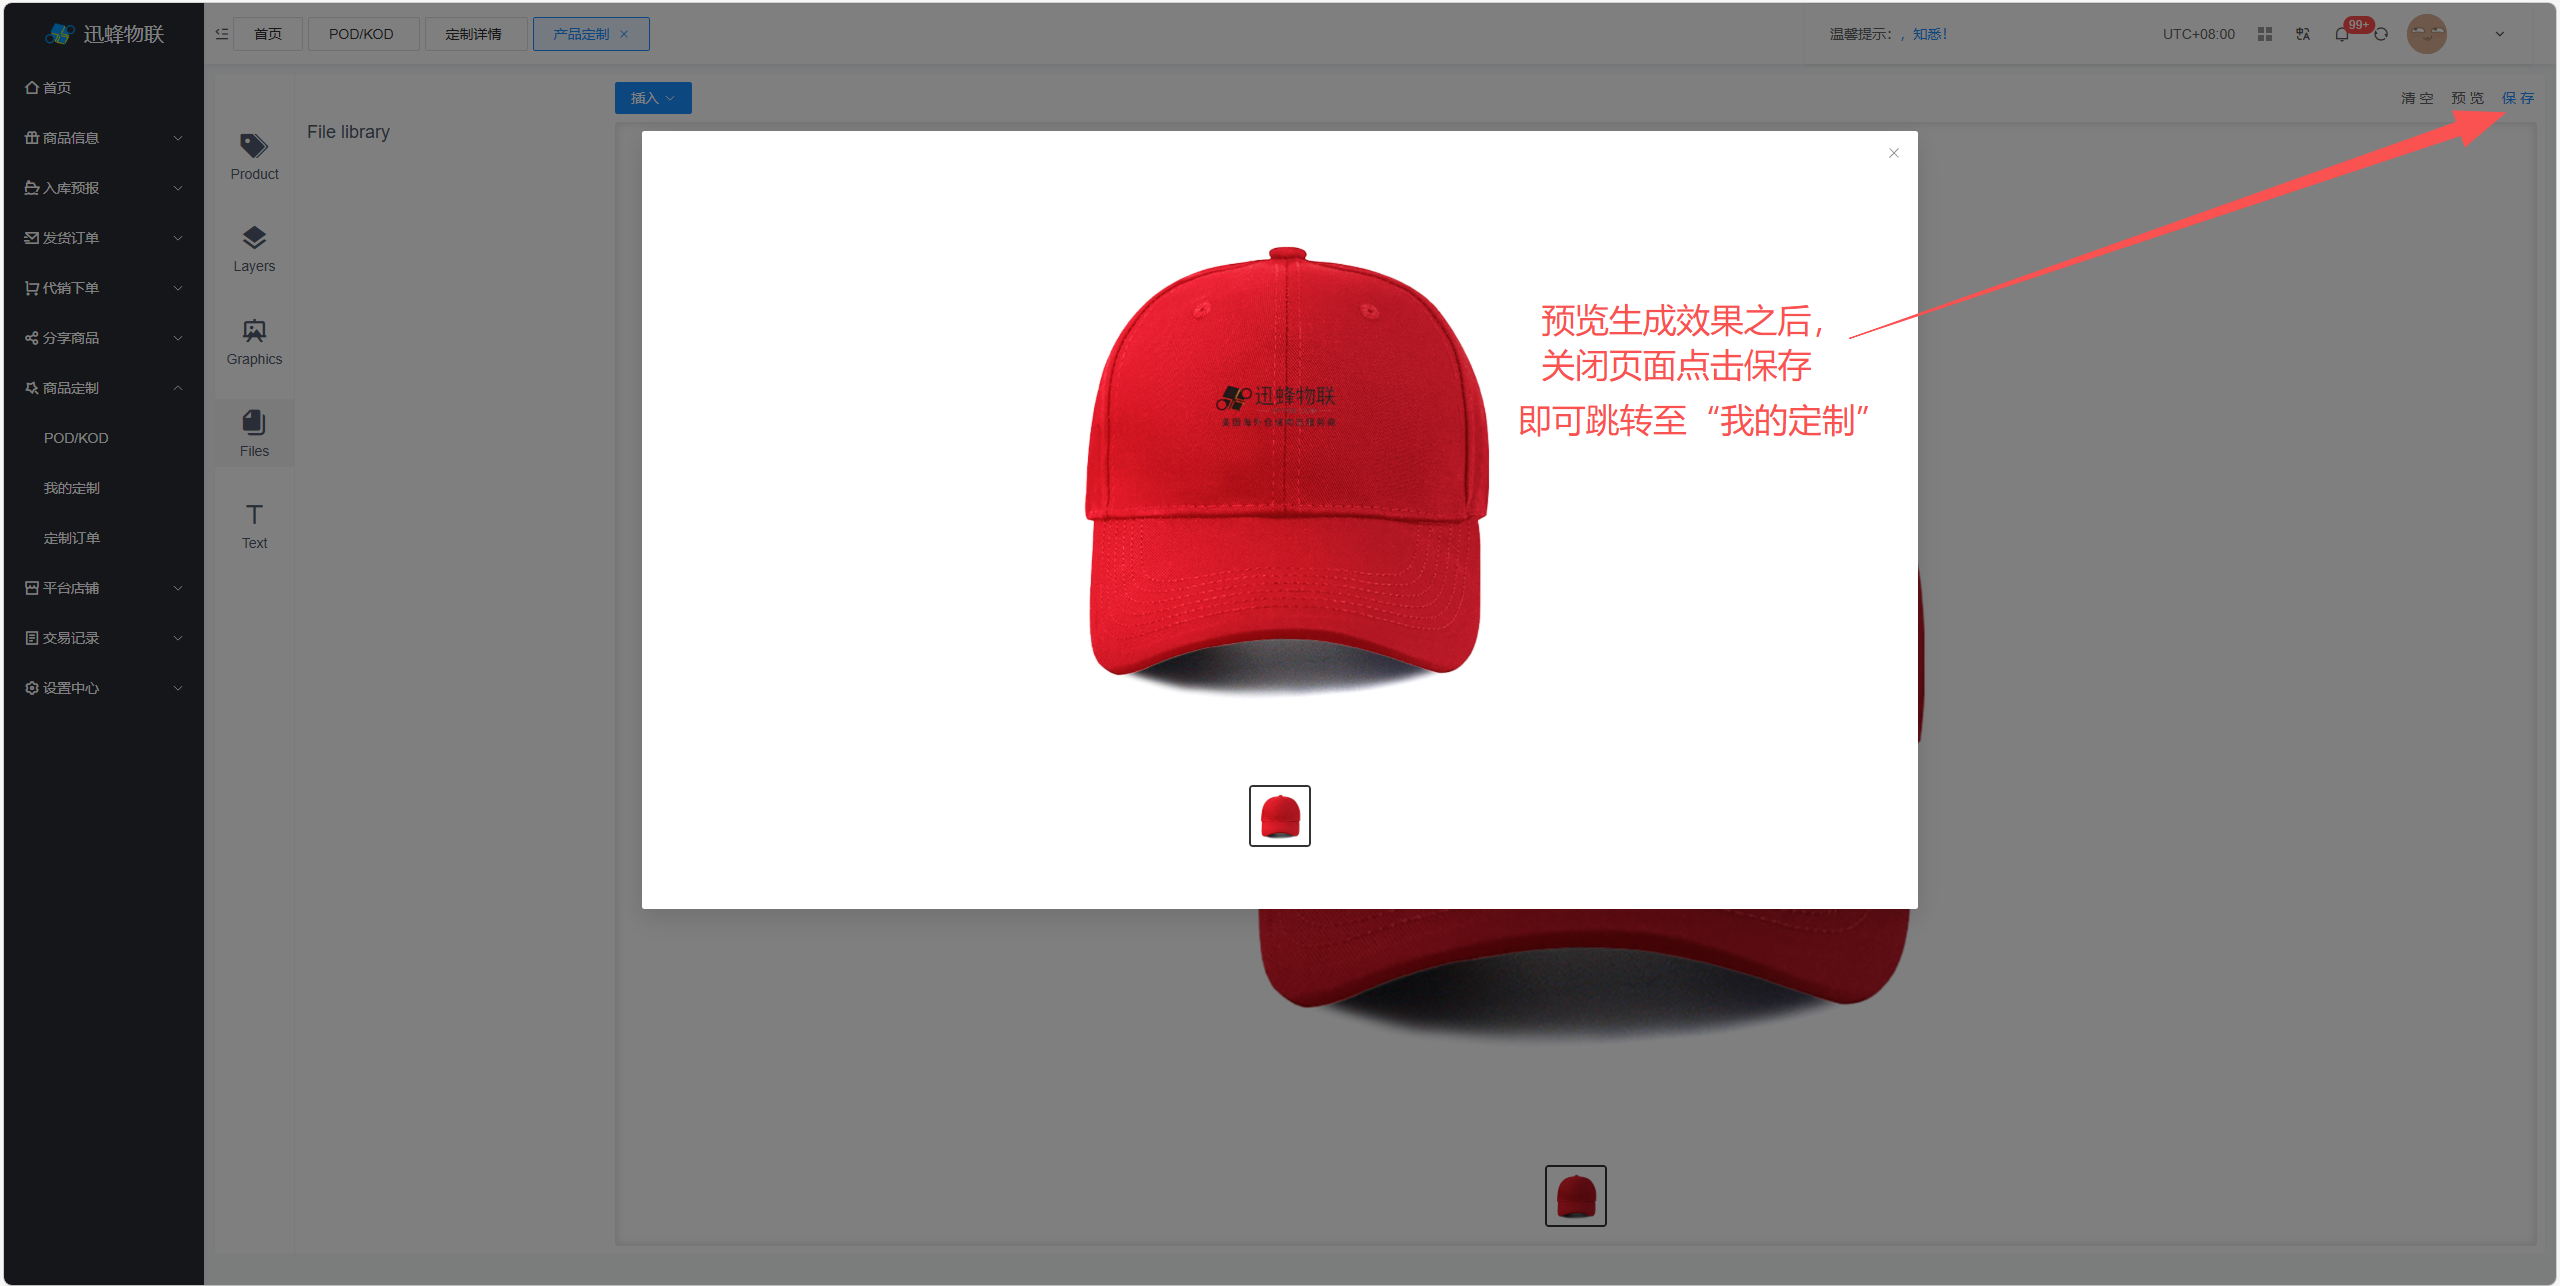Select the Text tool icon
The image size is (2560, 1286).
(x=254, y=515)
